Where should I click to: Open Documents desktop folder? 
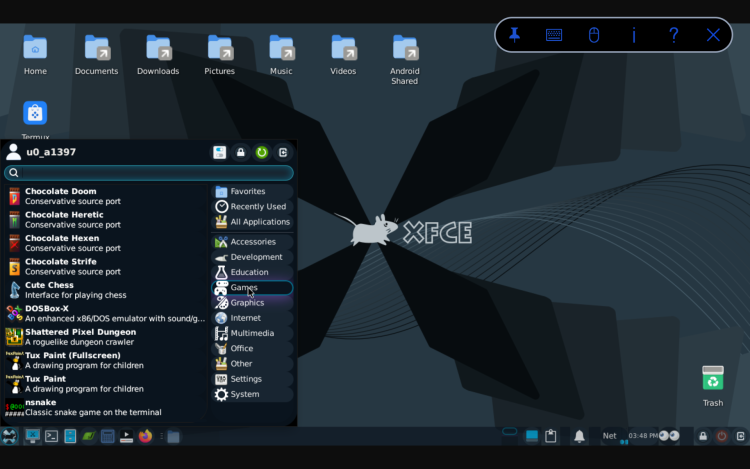click(x=97, y=55)
